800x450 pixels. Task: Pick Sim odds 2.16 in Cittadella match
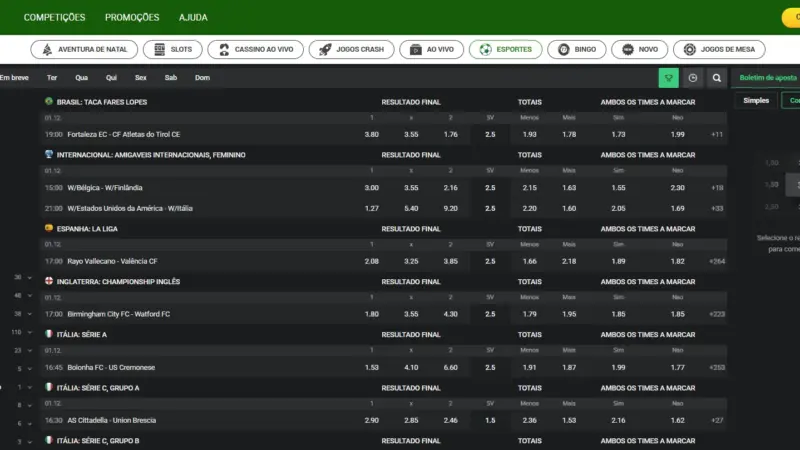click(618, 420)
